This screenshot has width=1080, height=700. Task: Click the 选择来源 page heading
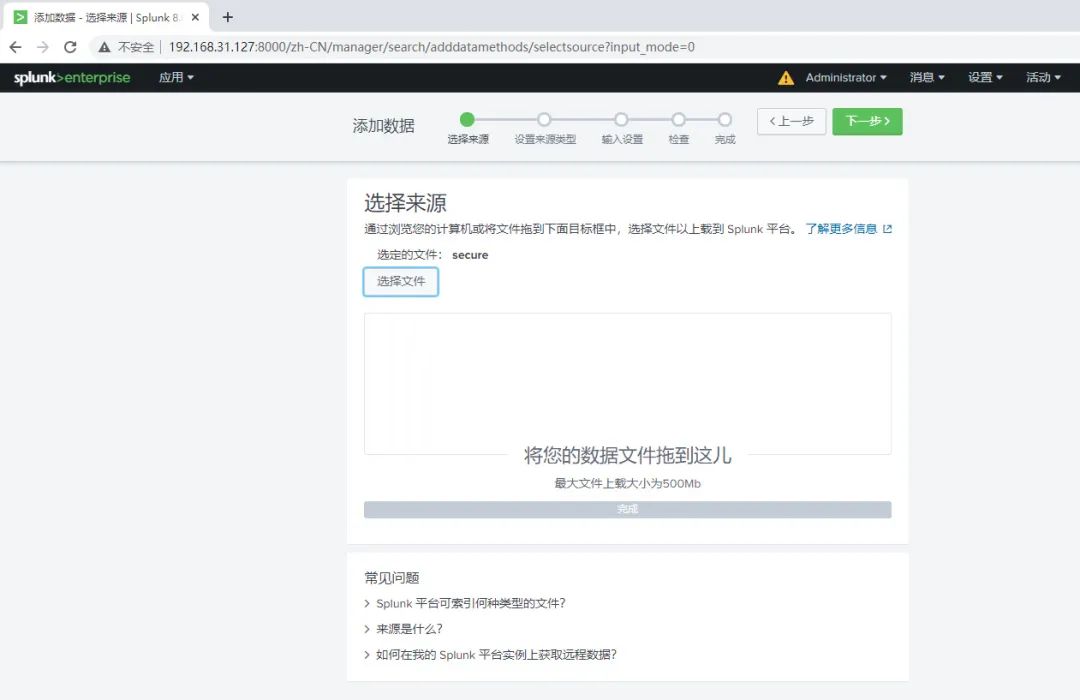405,203
